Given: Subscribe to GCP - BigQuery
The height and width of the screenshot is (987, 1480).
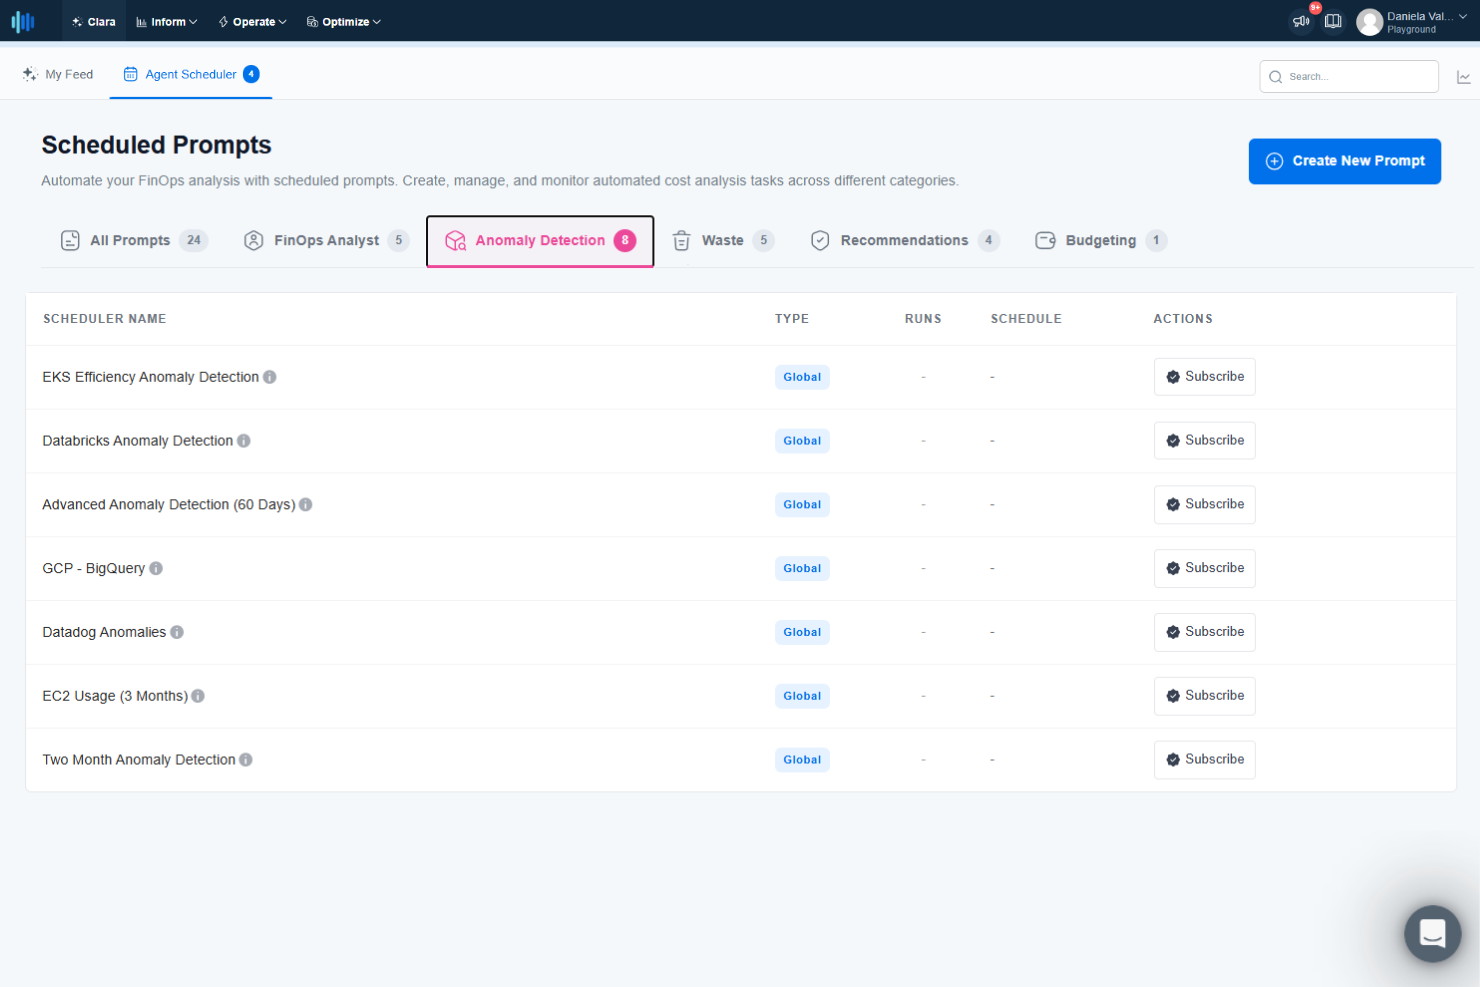Looking at the screenshot, I should coord(1204,568).
